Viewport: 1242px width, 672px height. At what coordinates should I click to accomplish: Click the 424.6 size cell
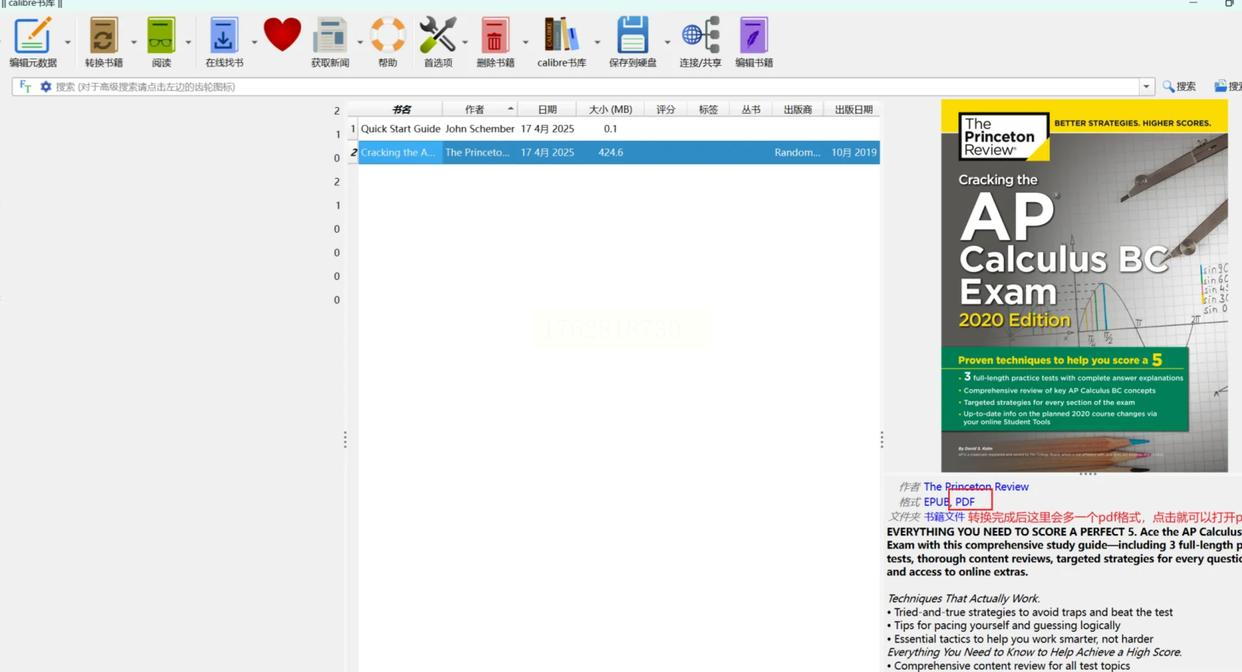[x=610, y=153]
